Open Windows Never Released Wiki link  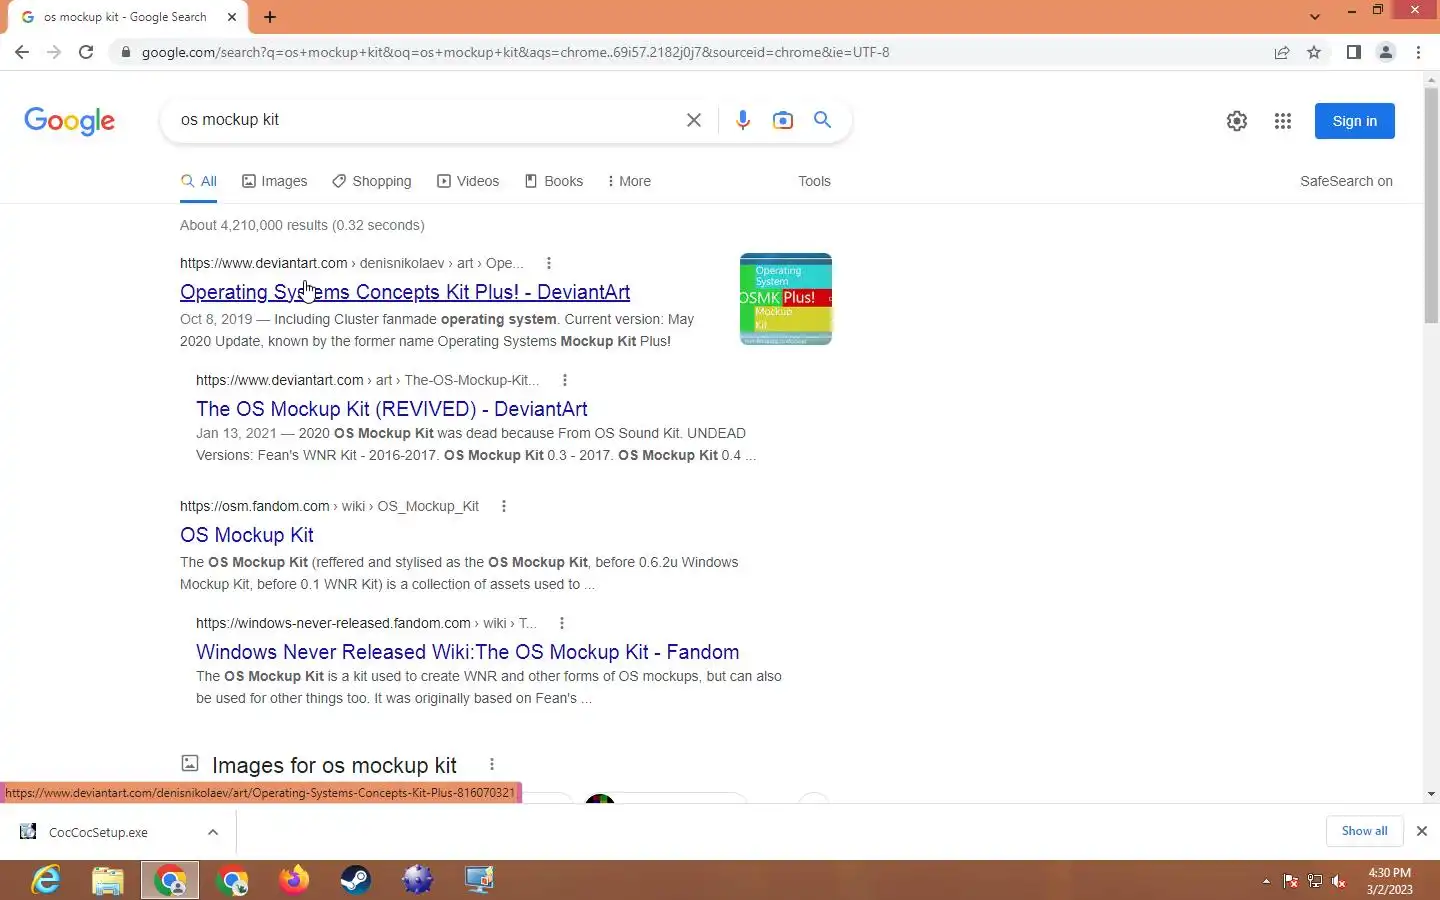tap(468, 652)
